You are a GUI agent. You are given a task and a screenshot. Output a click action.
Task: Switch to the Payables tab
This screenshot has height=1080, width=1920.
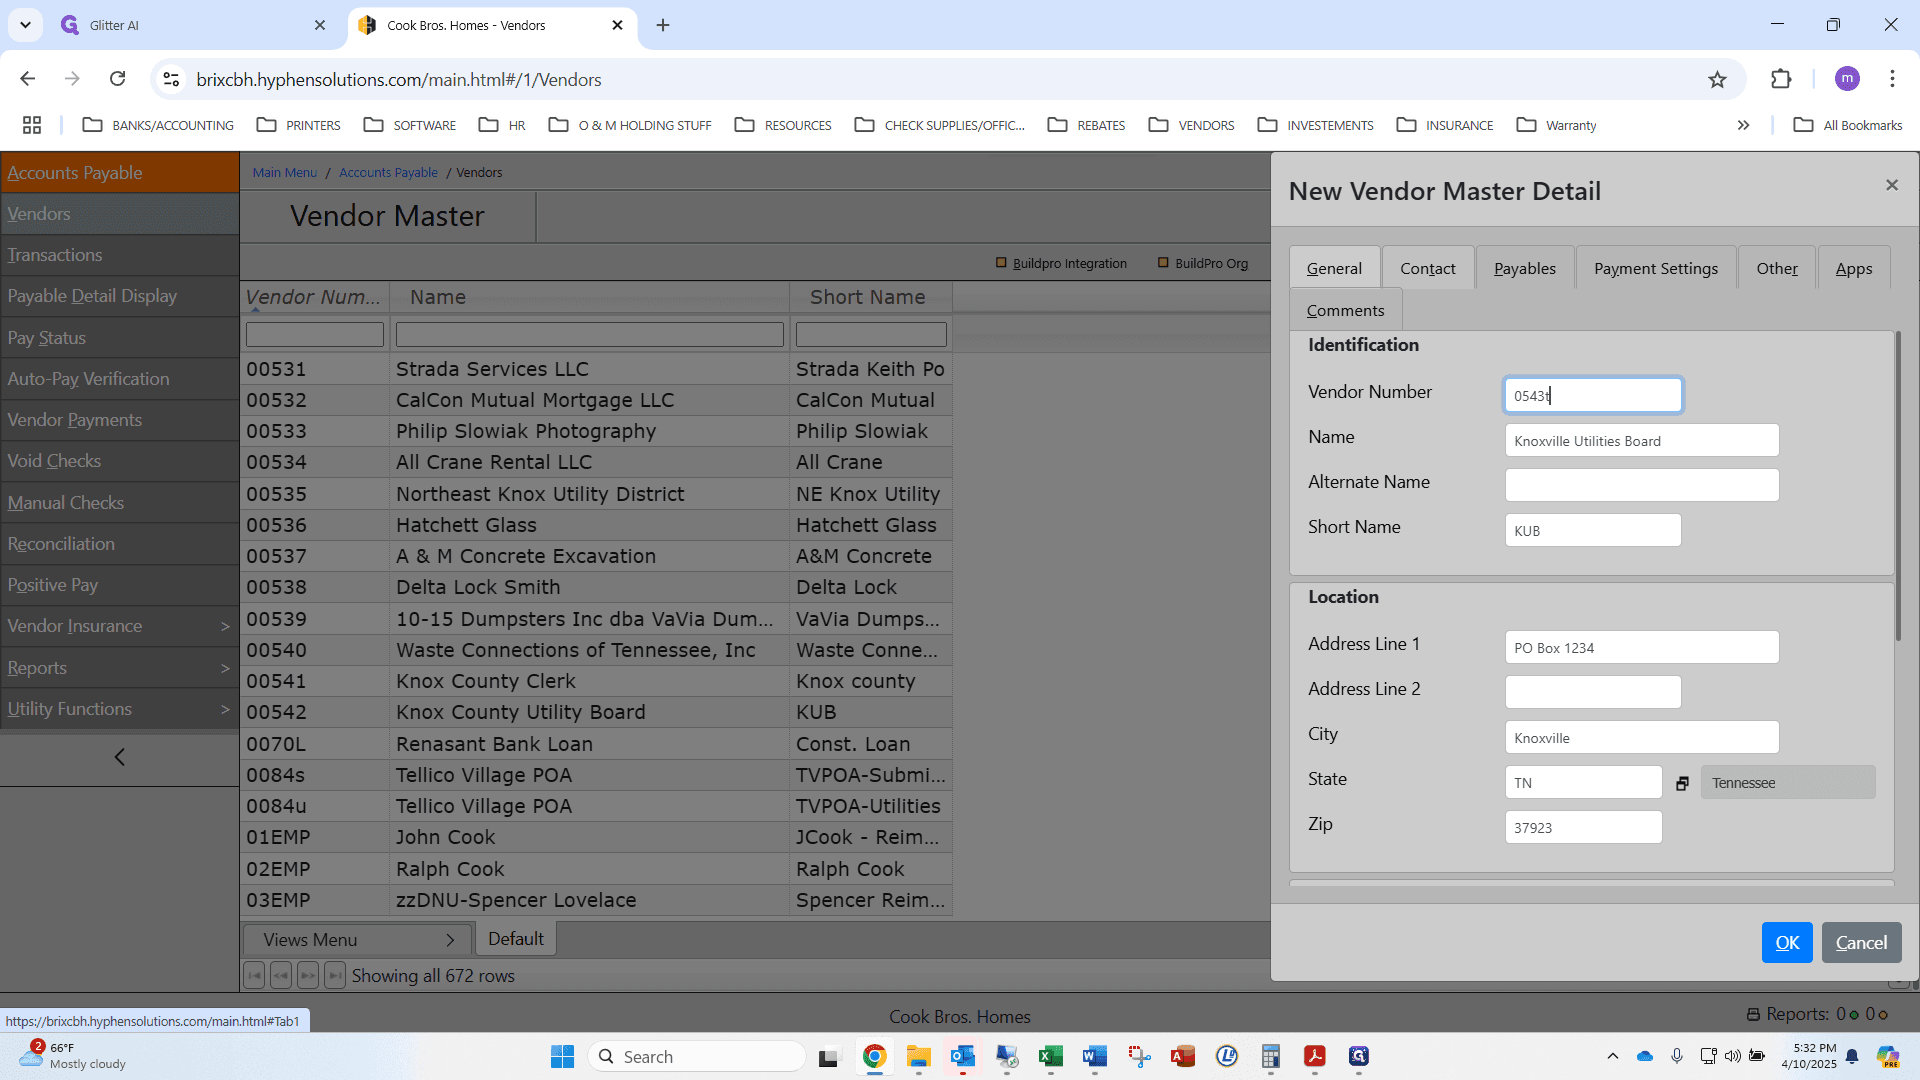1524,268
